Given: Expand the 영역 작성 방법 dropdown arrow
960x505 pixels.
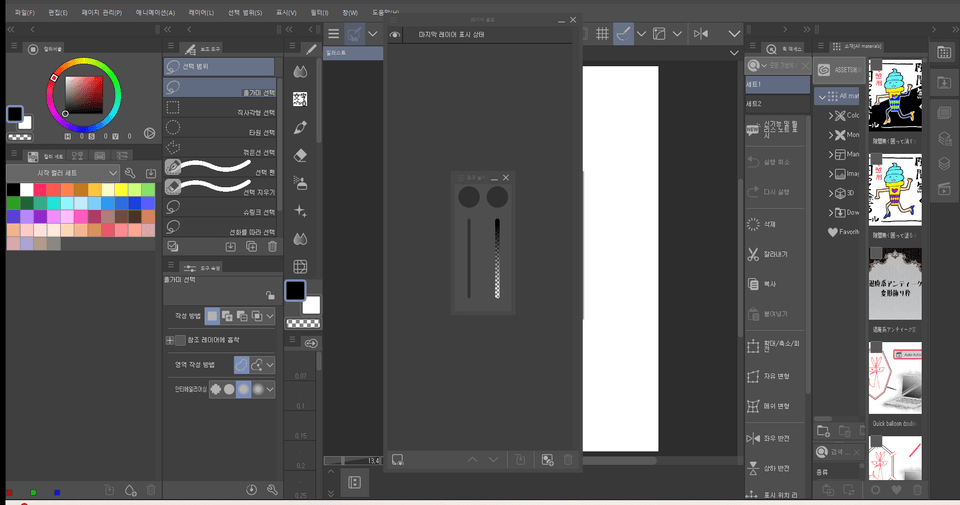Looking at the screenshot, I should coord(270,365).
